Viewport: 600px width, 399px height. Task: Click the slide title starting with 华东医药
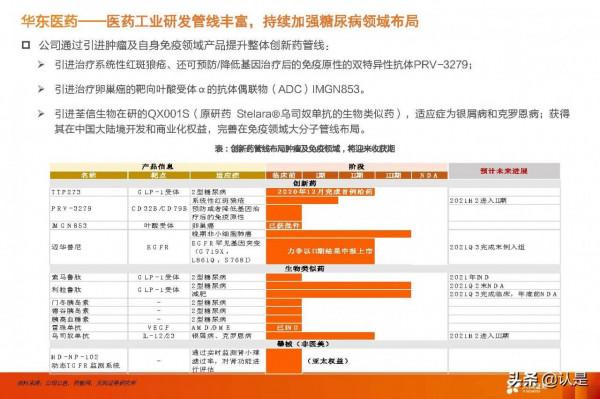click(220, 21)
